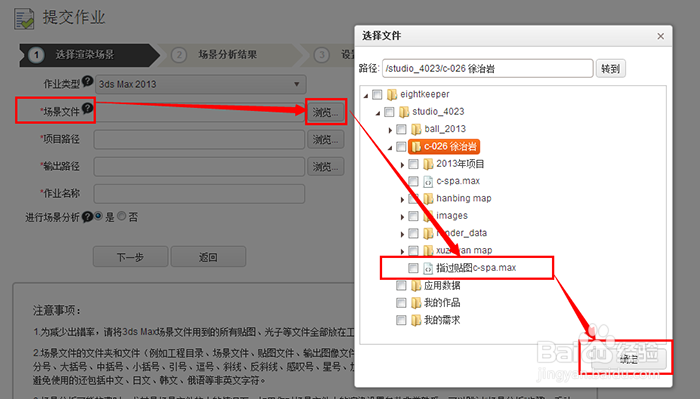Click the eightkeeper folder icon

tap(392, 95)
